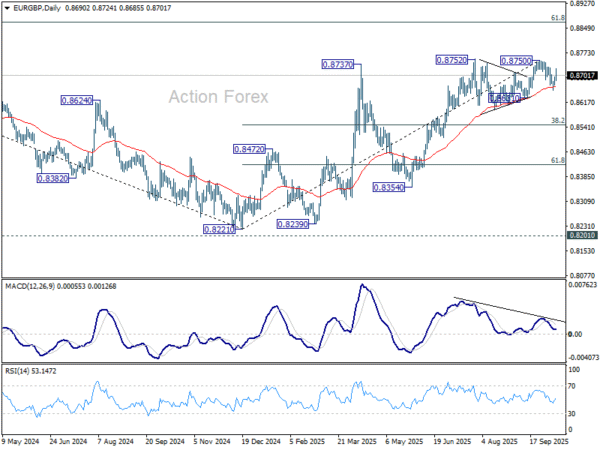
Task: Click the 0.8221 bottom price label
Action: click(220, 228)
